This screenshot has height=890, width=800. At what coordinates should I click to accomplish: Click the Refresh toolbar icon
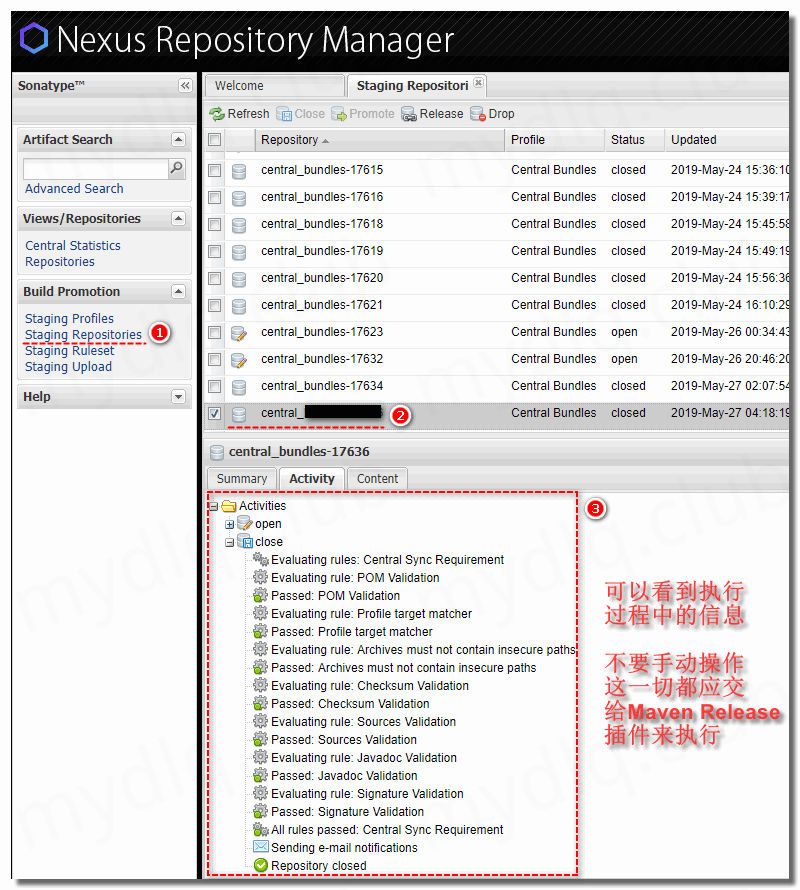(x=216, y=114)
